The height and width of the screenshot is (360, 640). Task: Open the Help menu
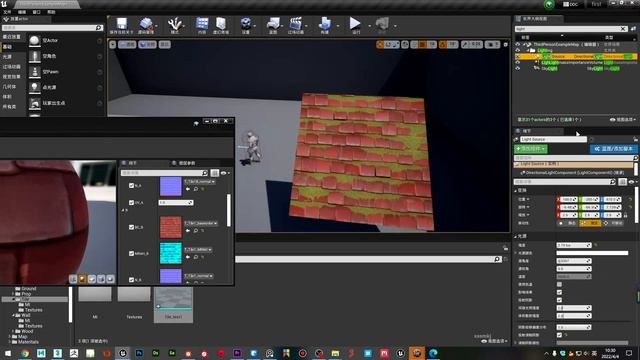coord(51,12)
